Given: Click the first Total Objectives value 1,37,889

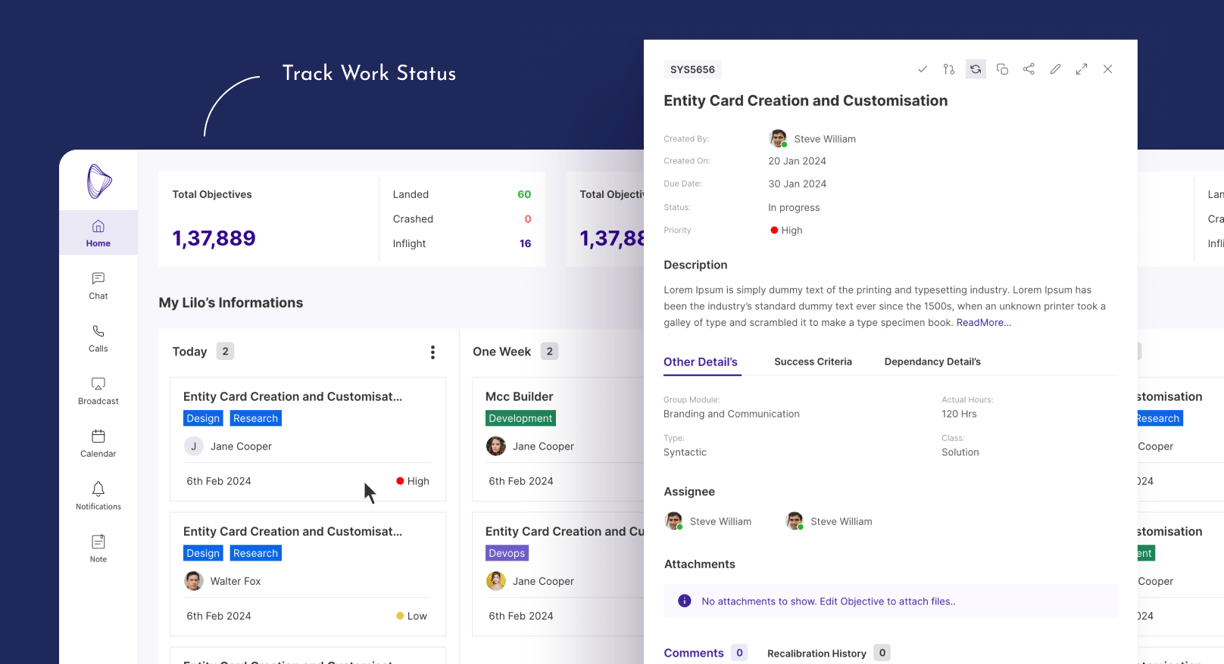Looking at the screenshot, I should tap(214, 238).
